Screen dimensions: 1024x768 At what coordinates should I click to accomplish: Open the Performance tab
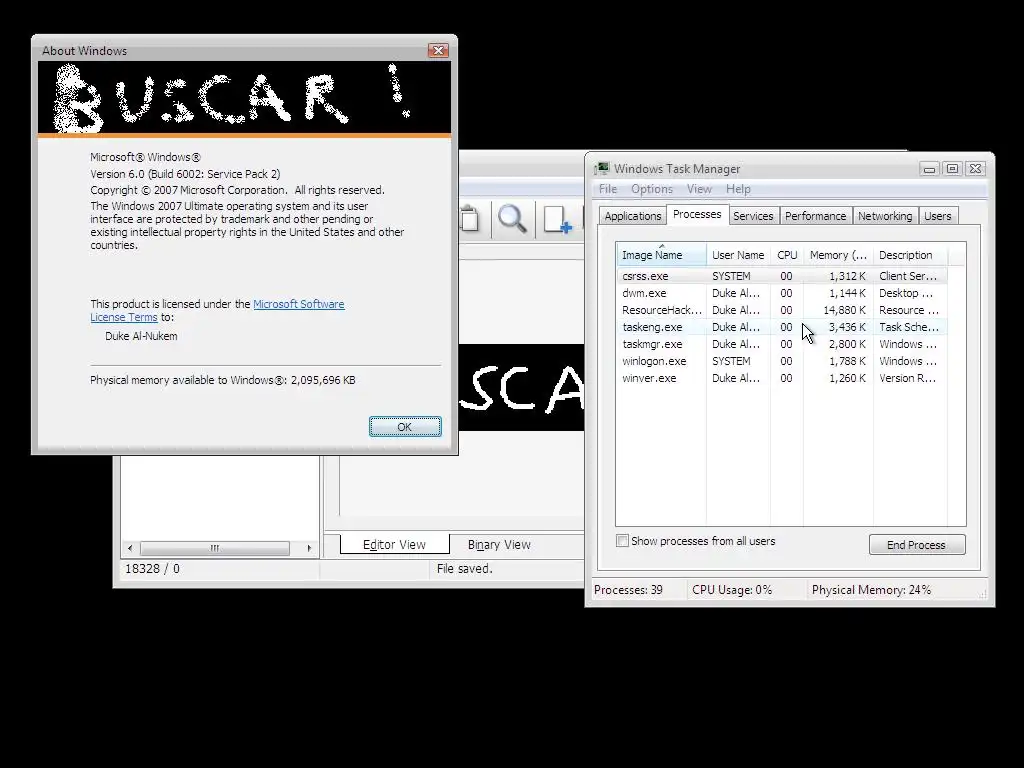815,216
